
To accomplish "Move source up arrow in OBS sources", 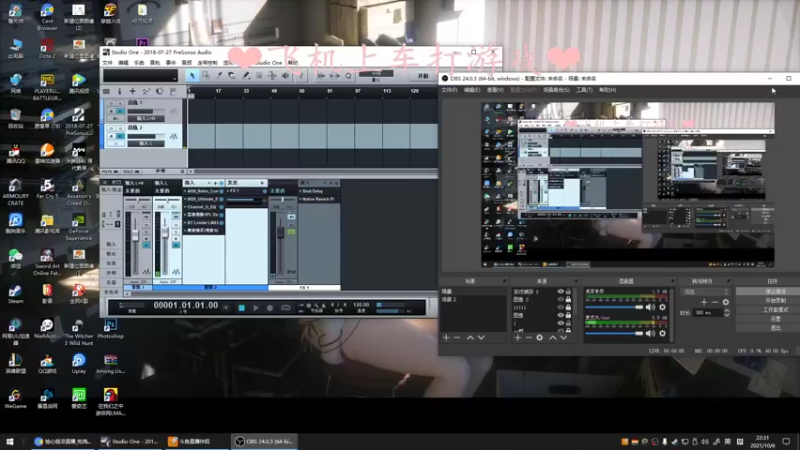I will (553, 338).
